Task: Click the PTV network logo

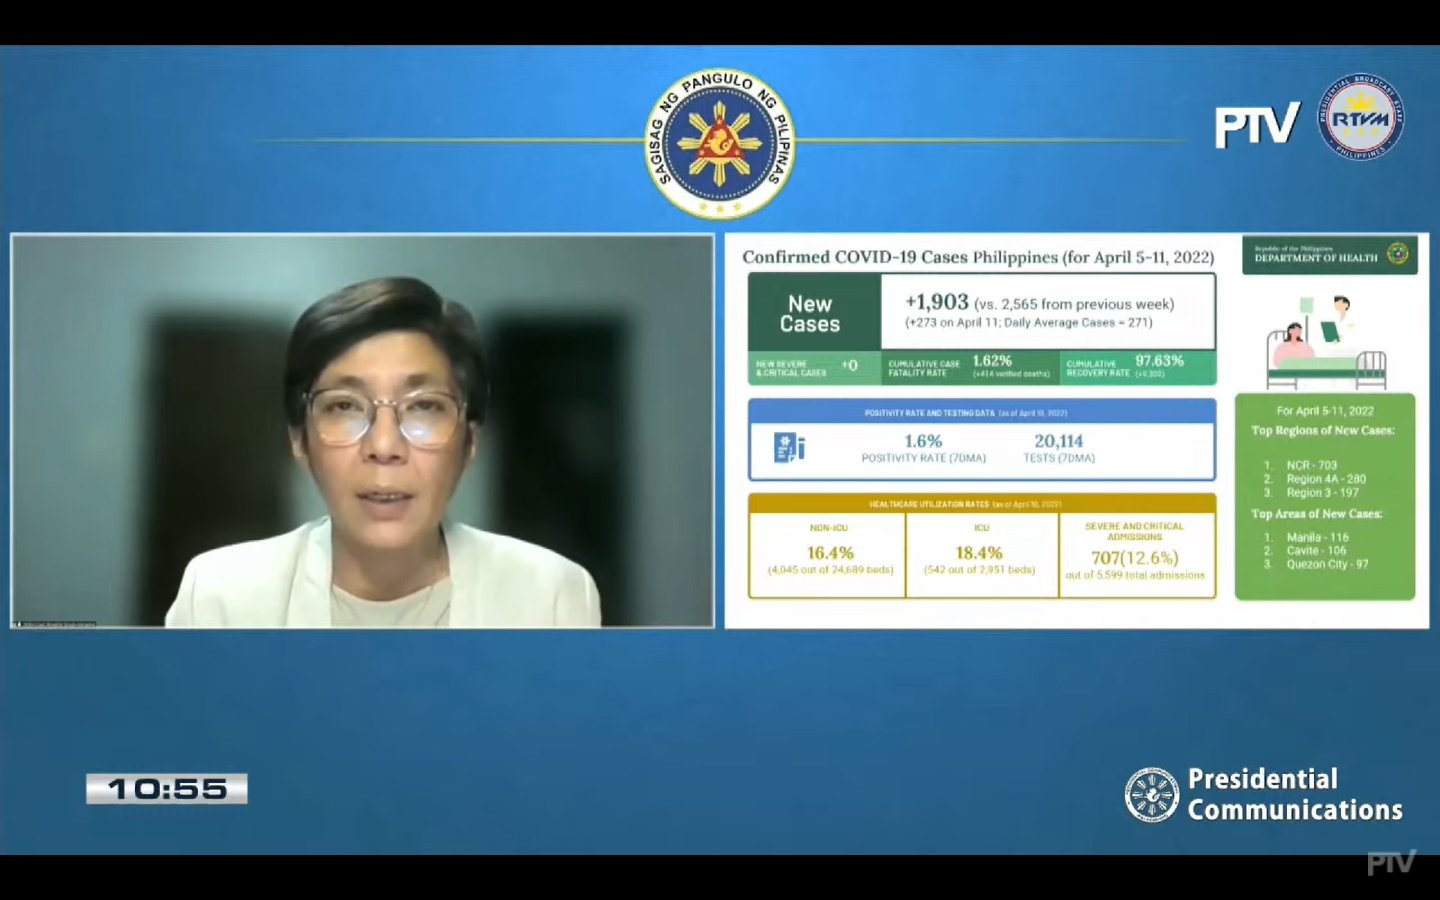Action: coord(1257,121)
